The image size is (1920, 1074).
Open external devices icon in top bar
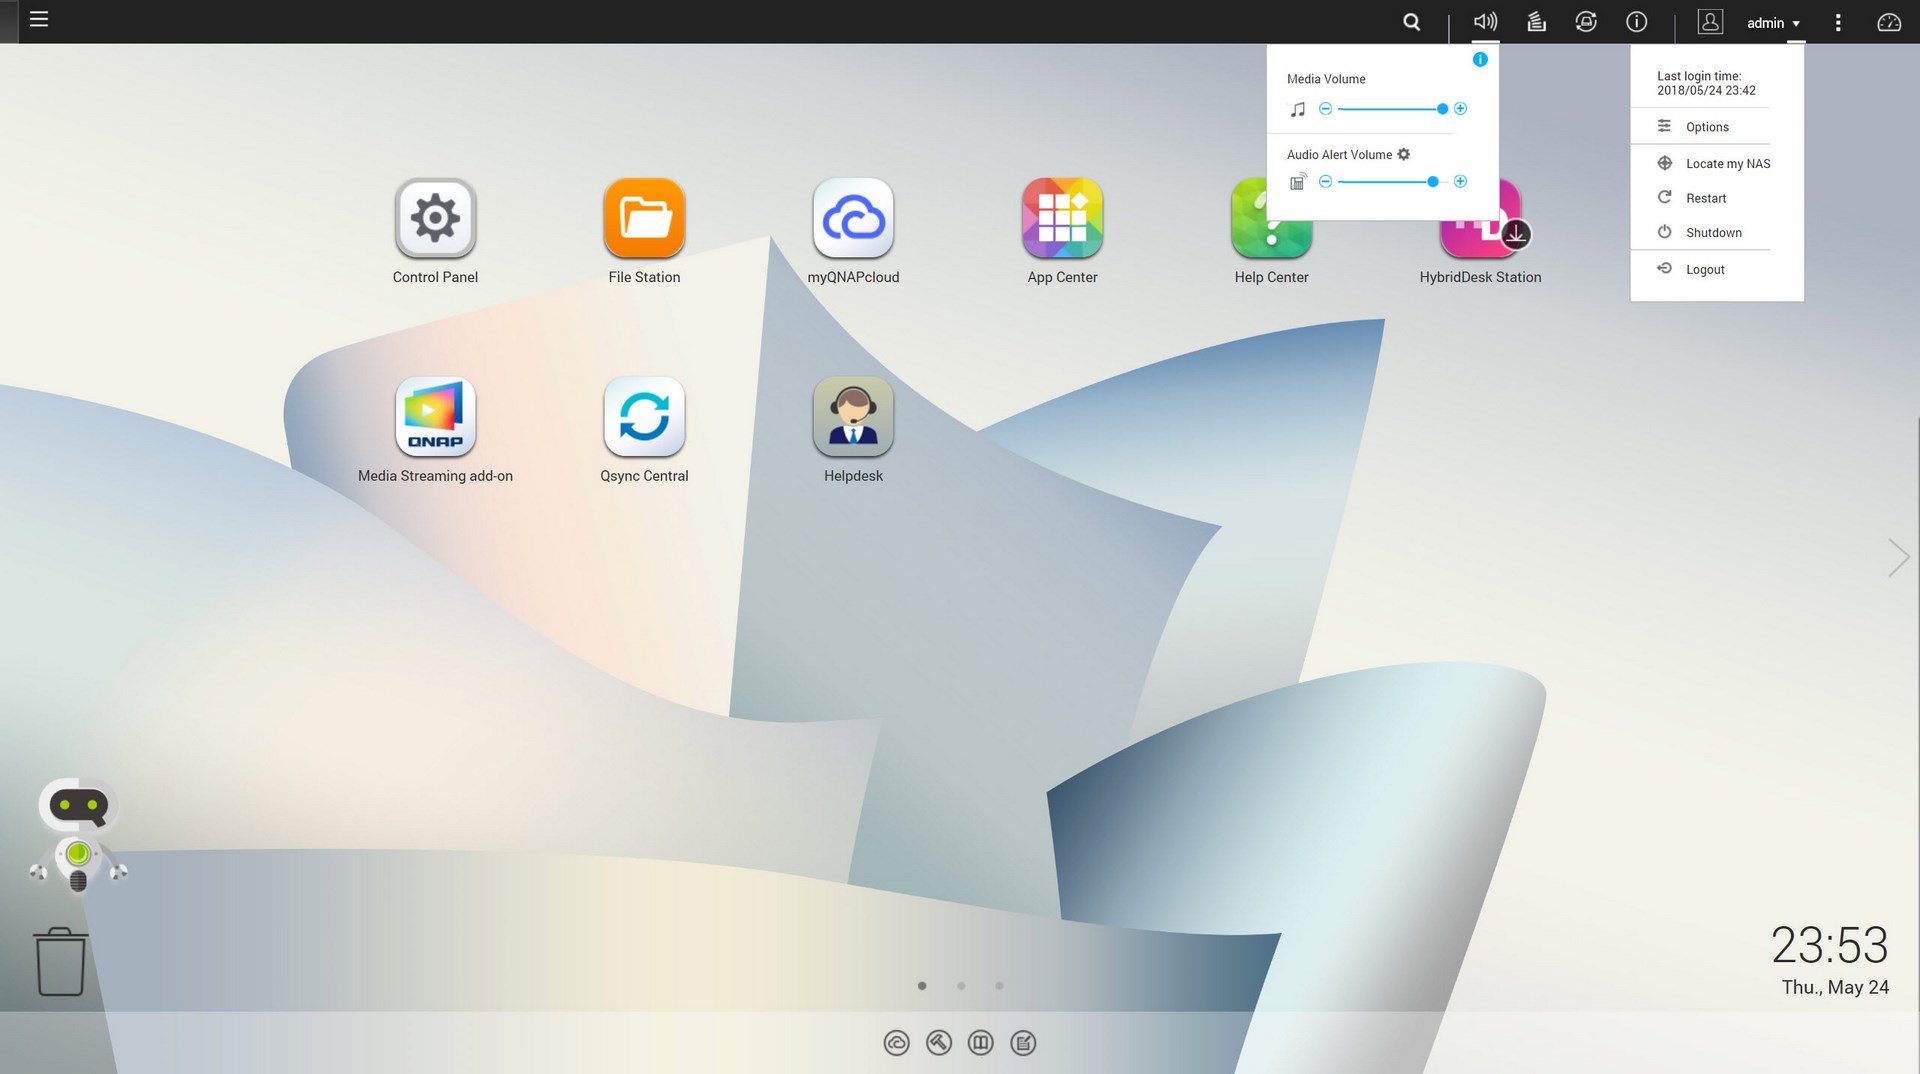1586,21
